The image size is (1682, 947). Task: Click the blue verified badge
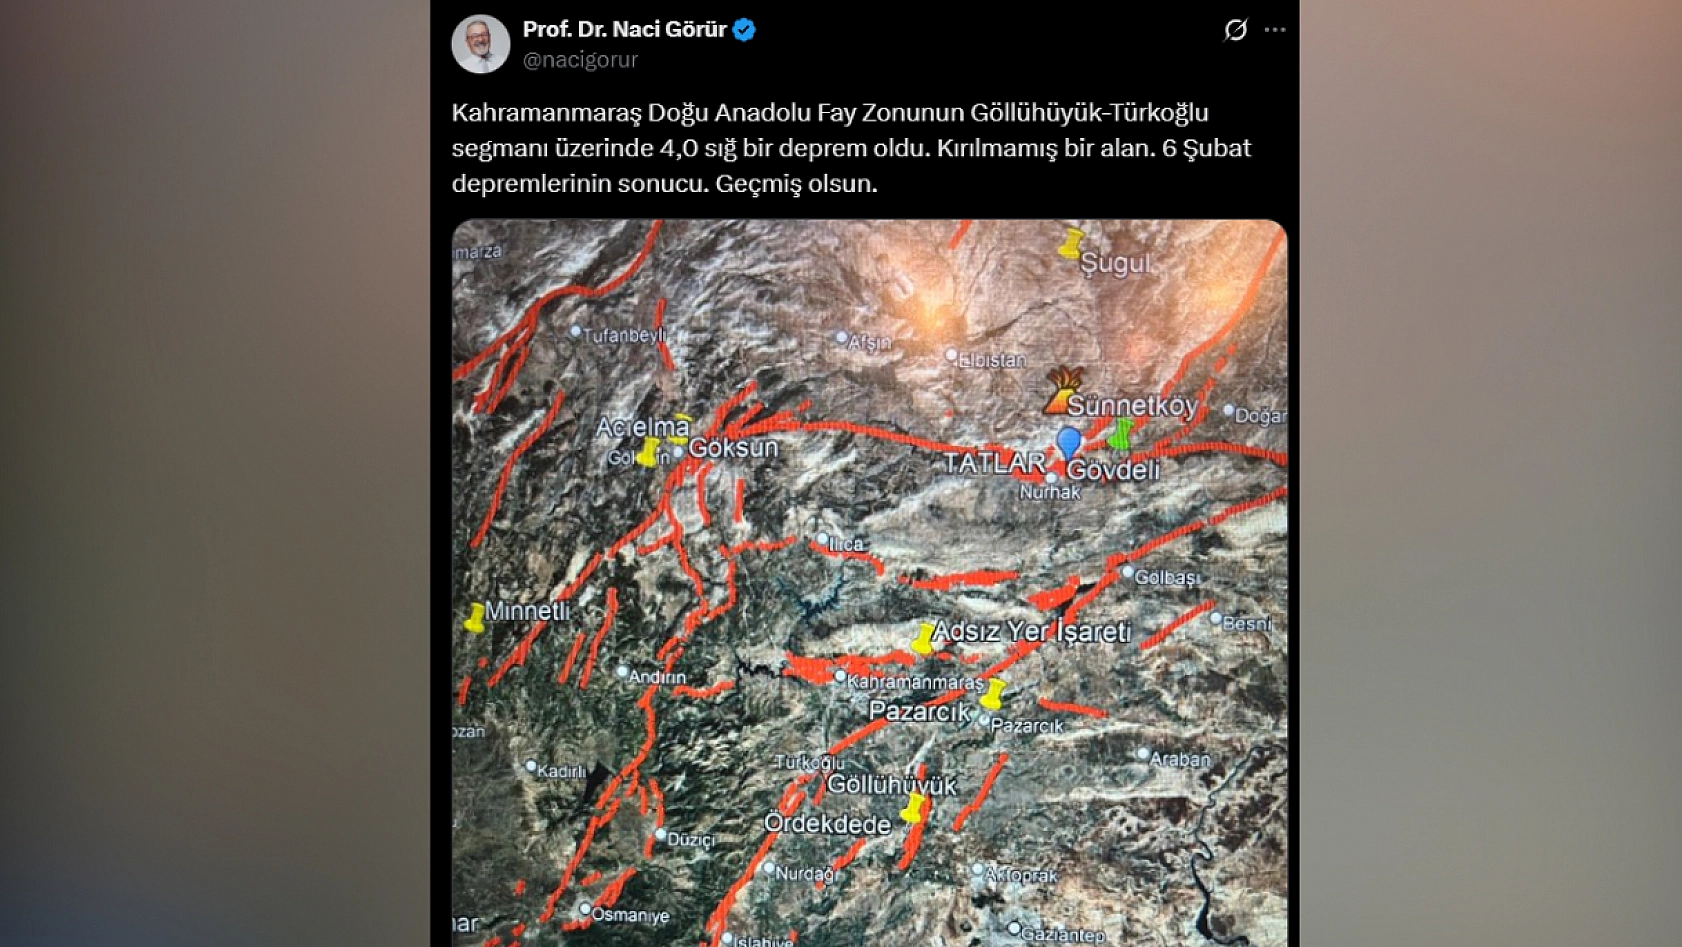coord(744,30)
